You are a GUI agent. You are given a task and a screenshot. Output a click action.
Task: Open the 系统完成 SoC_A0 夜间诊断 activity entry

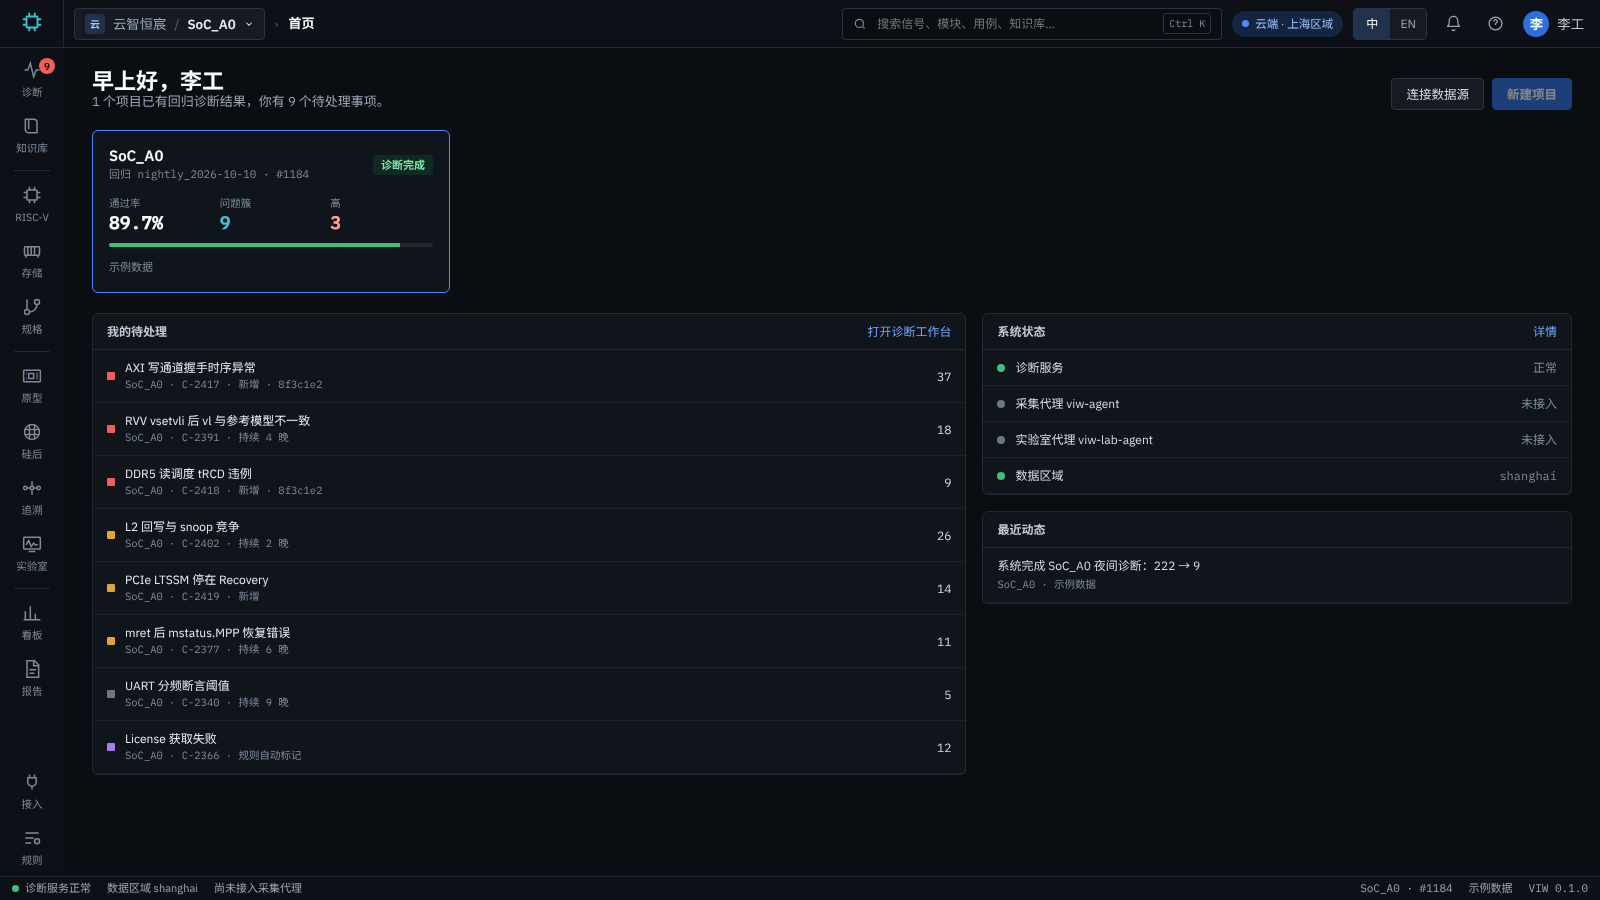1277,575
